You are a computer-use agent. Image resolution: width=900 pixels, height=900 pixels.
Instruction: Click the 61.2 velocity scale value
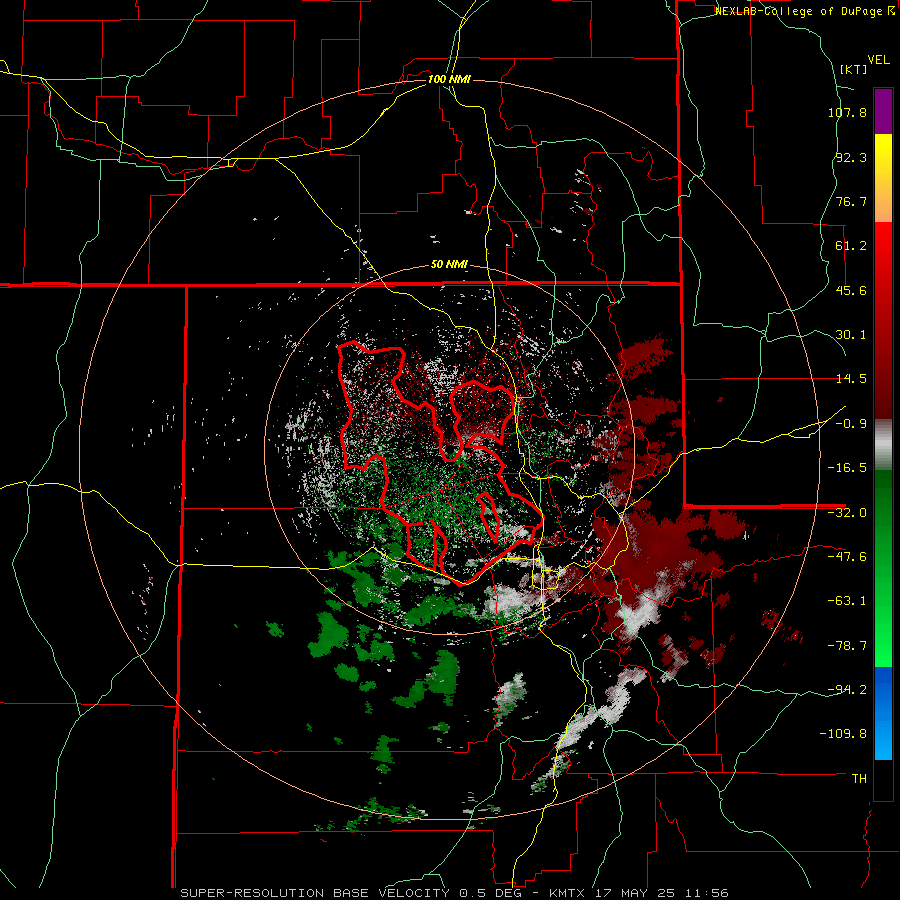(x=851, y=246)
